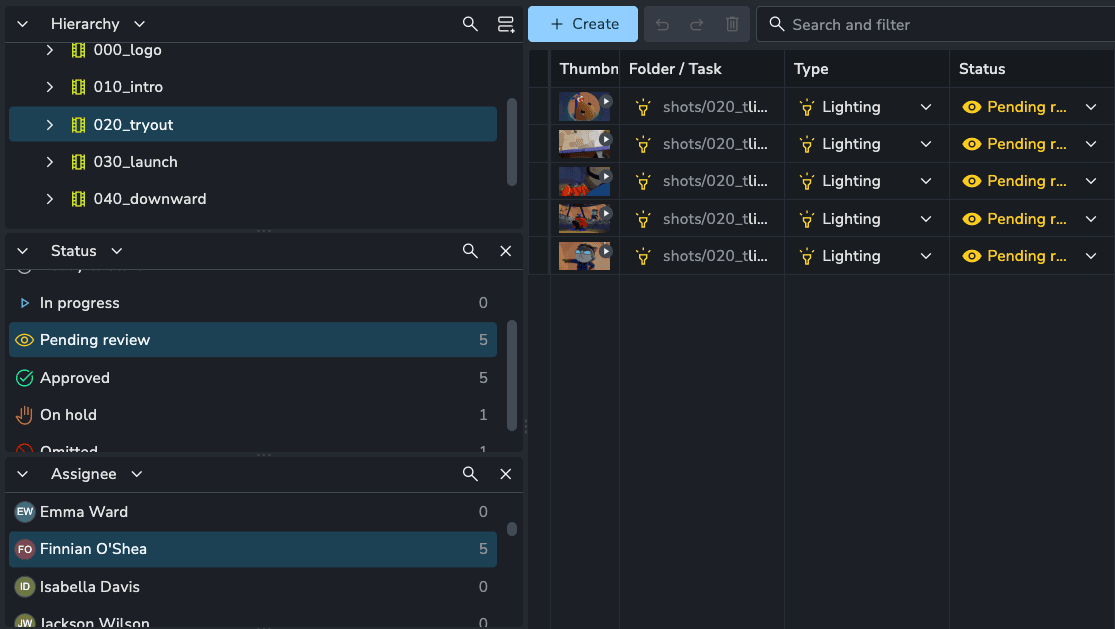Viewport: 1115px width, 629px height.
Task: Close the Assignee filter panel
Action: (506, 474)
